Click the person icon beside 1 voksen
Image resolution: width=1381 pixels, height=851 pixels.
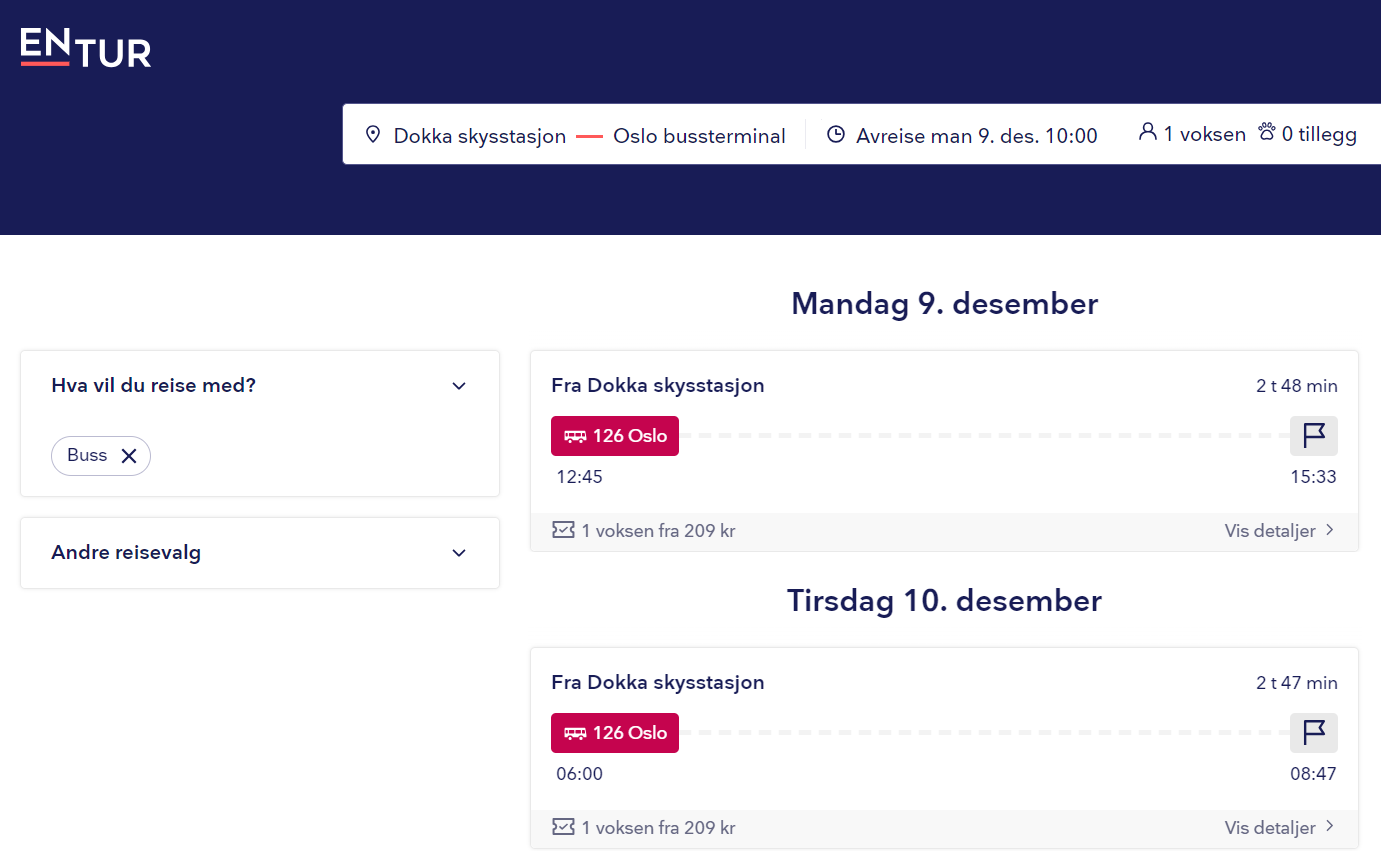pos(1148,132)
